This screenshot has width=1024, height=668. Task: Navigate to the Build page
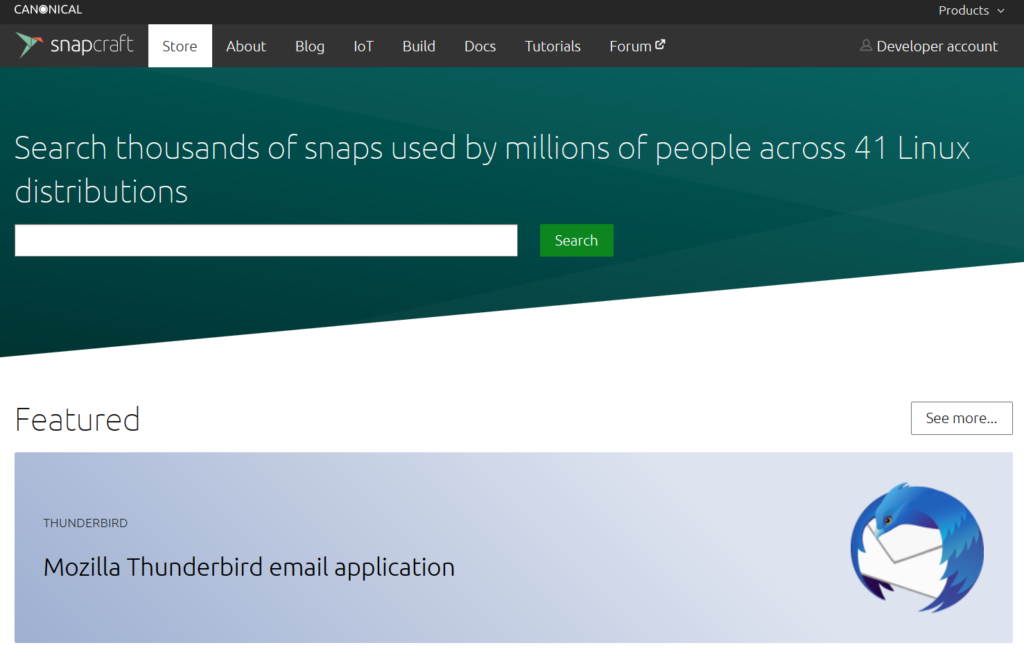419,46
